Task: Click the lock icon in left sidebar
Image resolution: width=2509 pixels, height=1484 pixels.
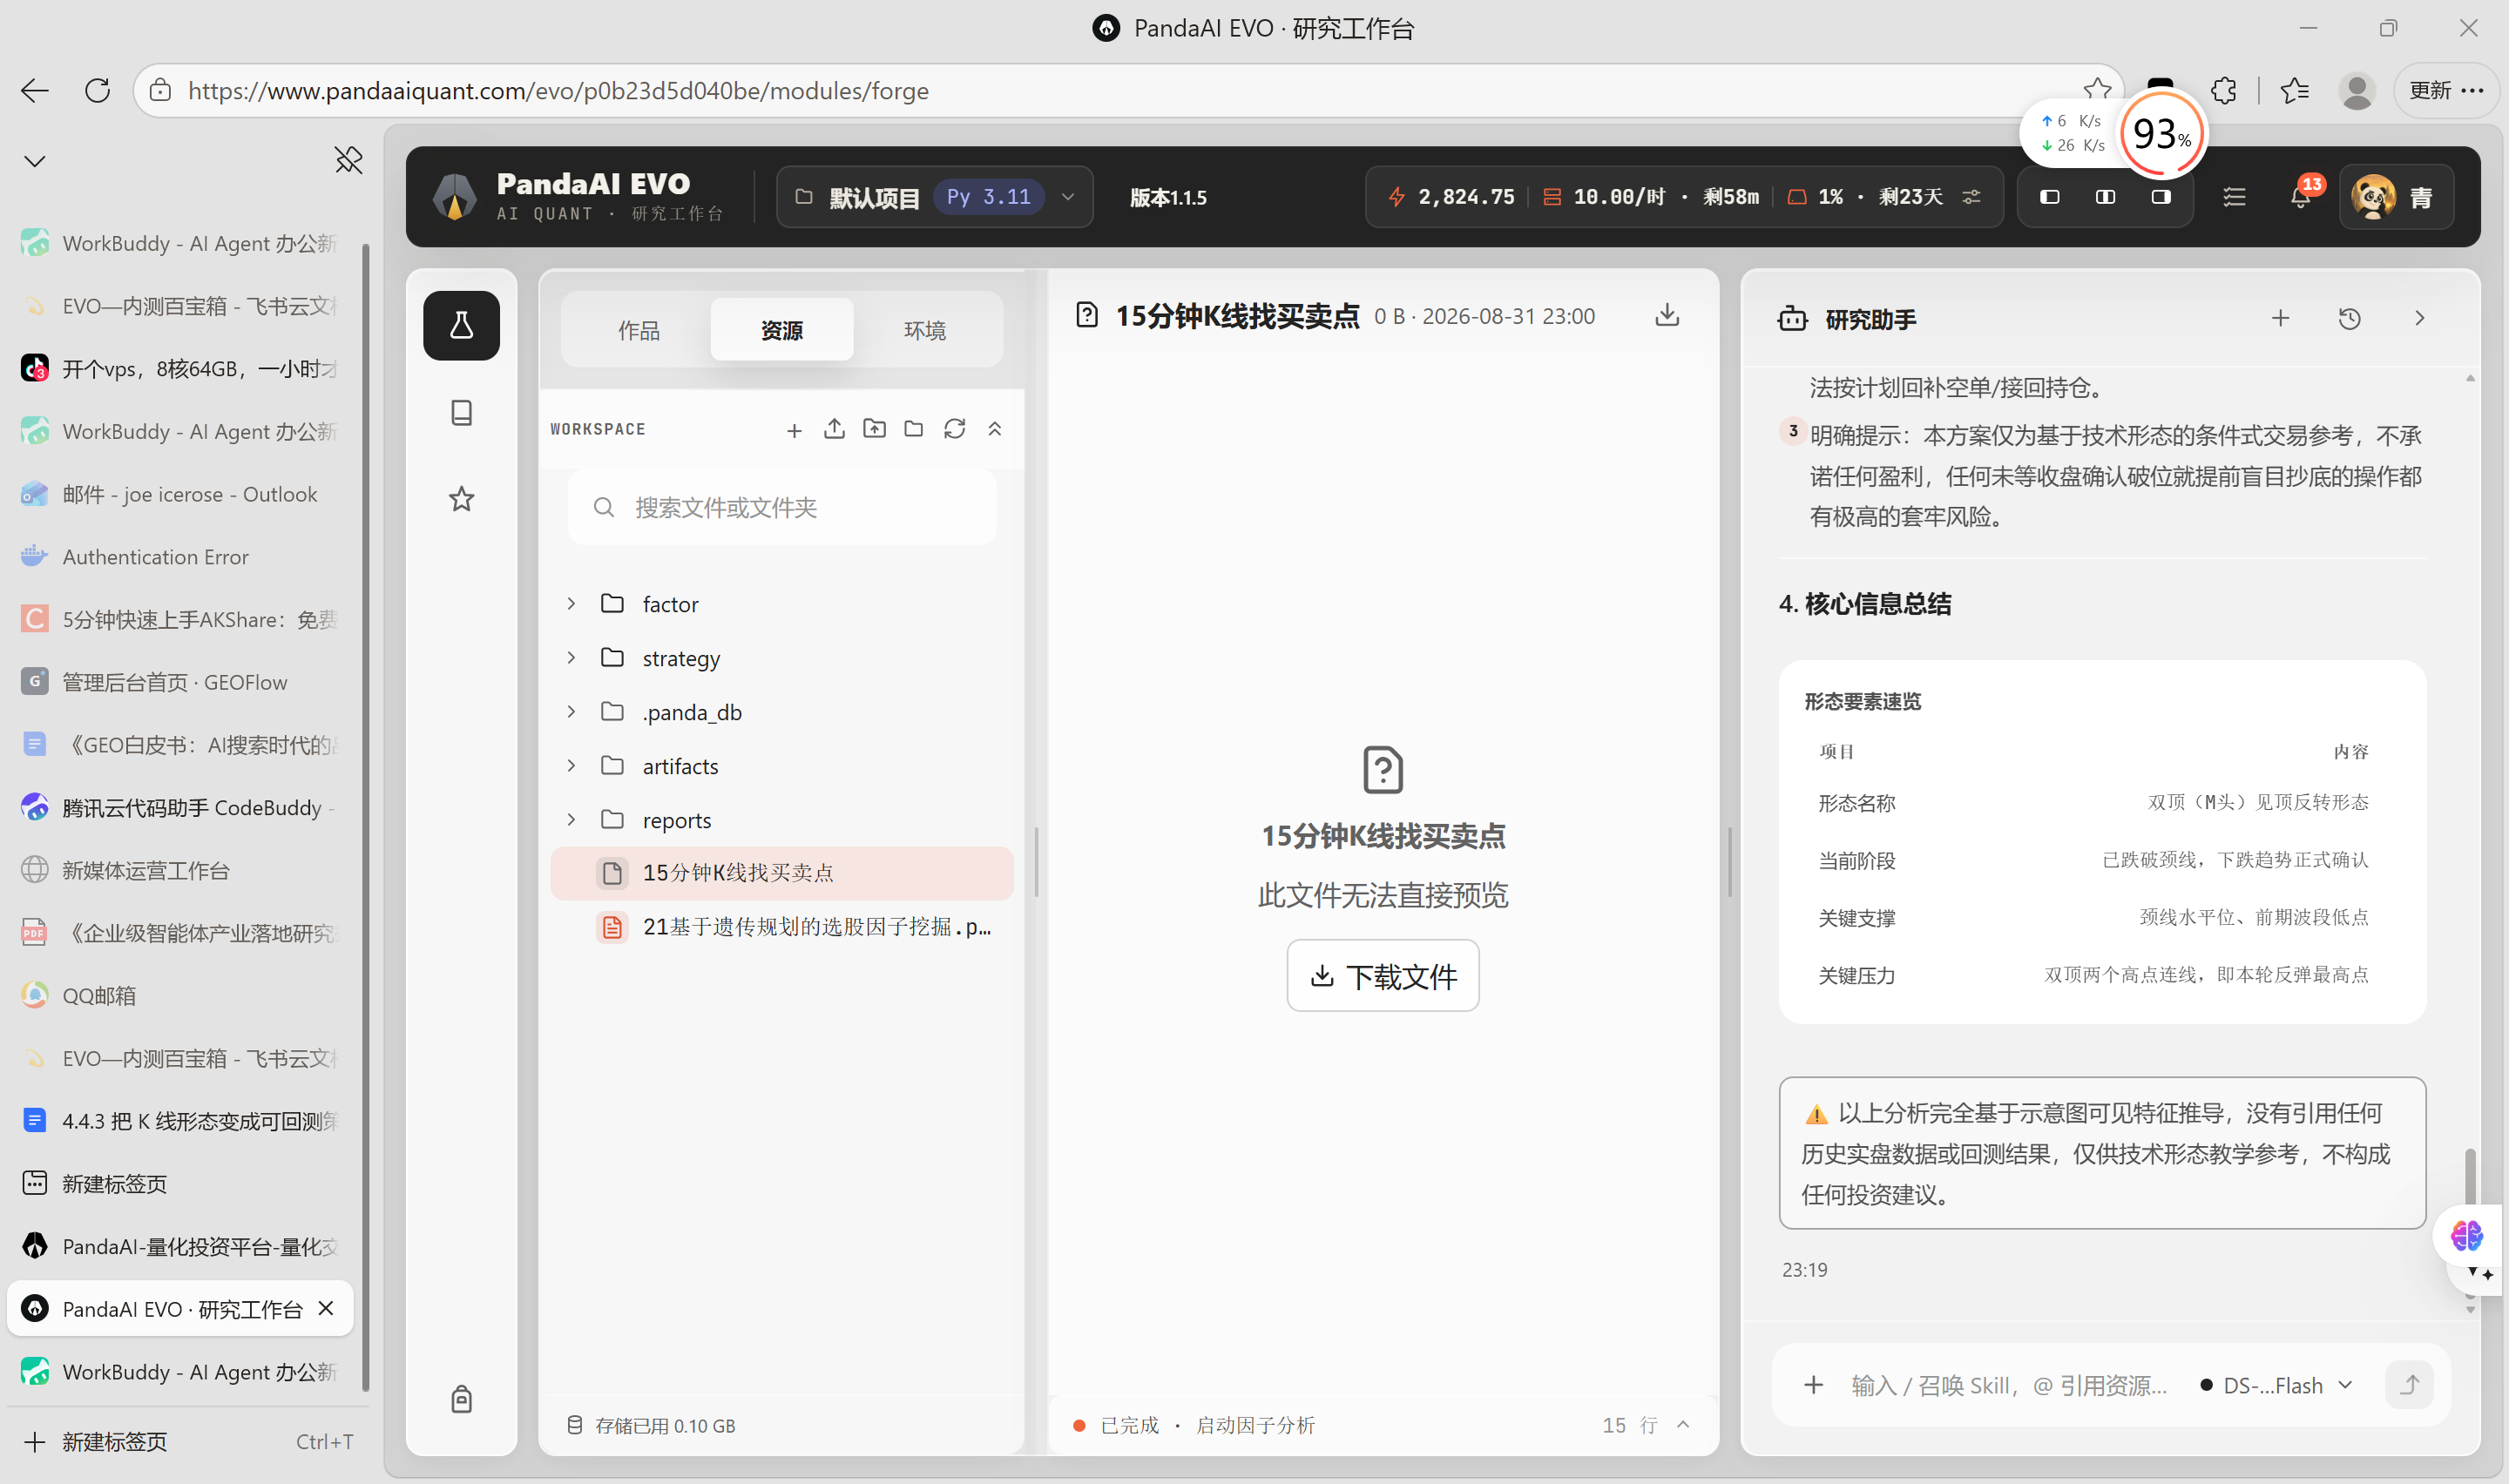Action: pos(461,1398)
